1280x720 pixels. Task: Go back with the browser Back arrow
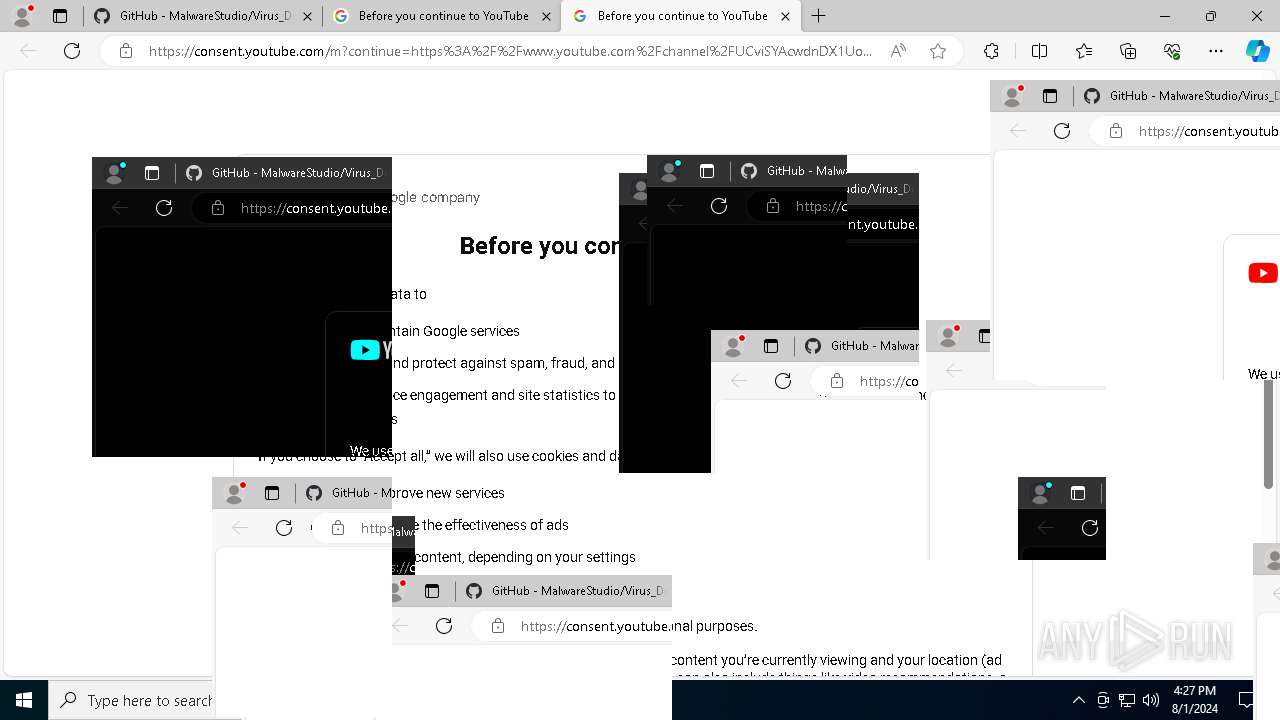(x=28, y=51)
